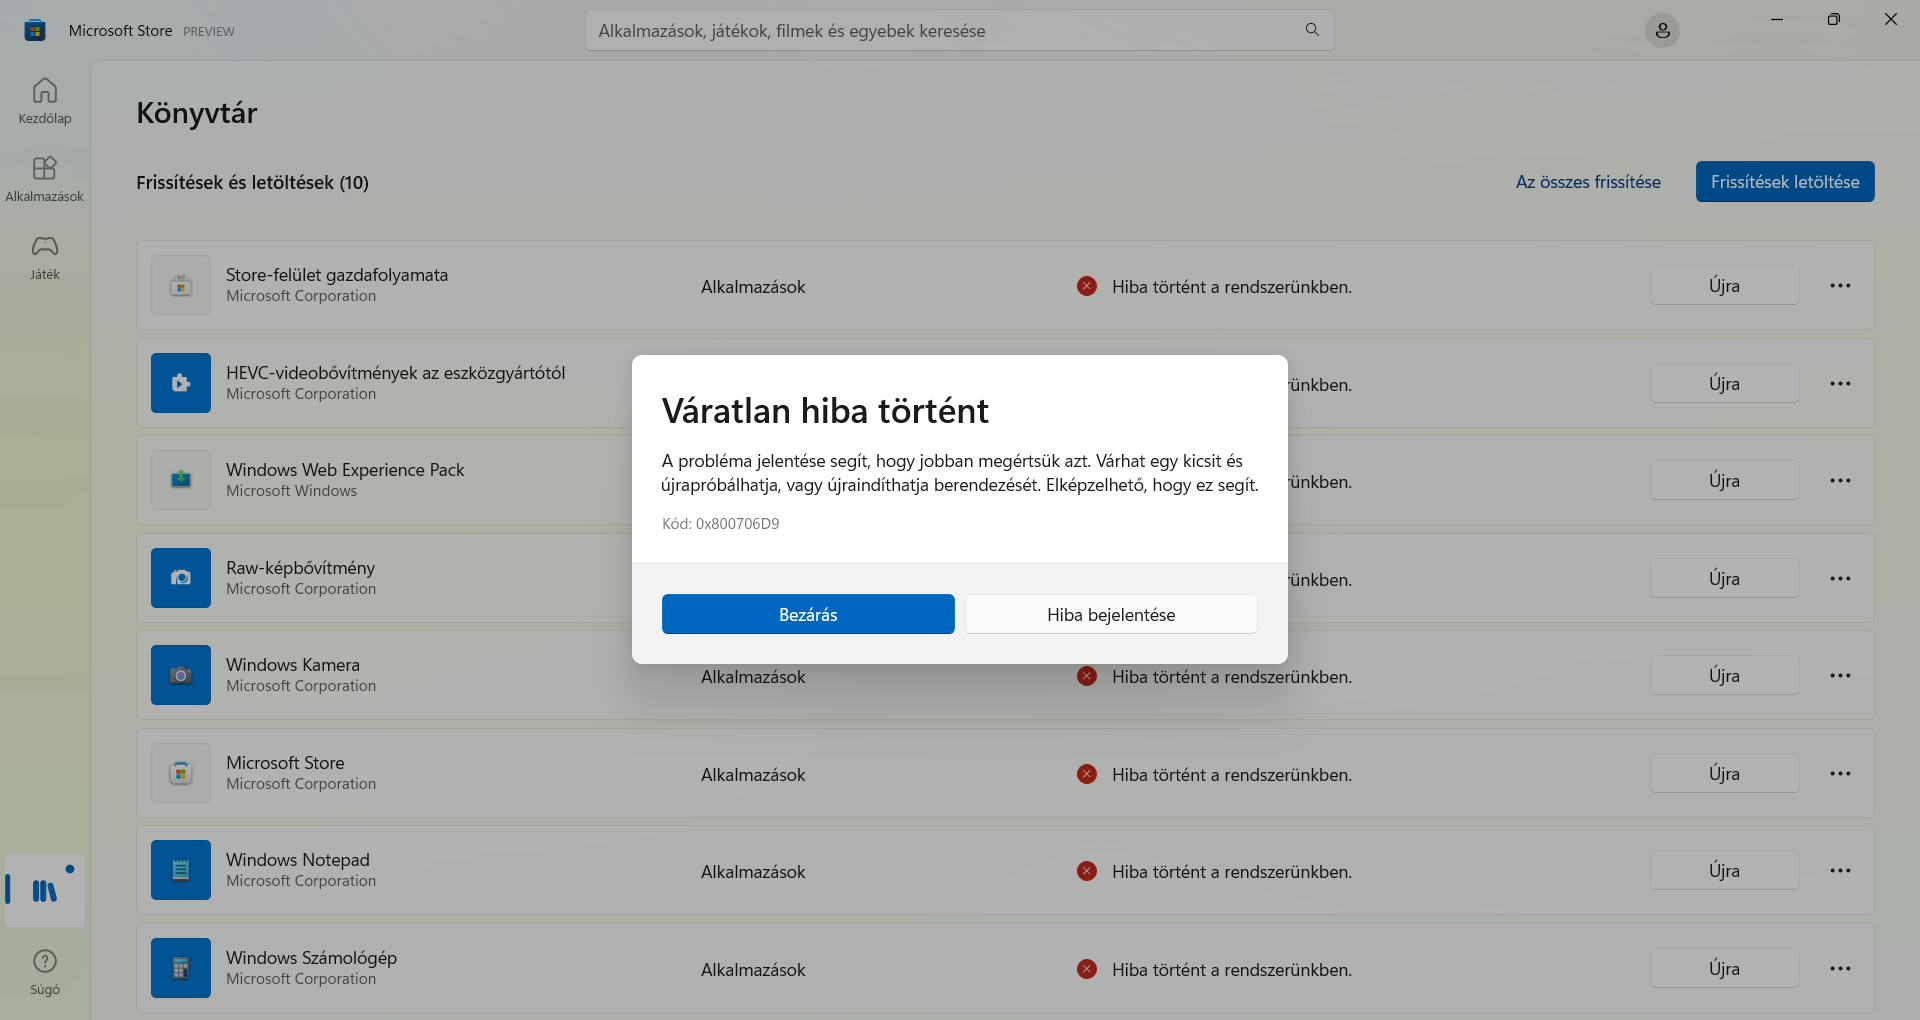Screen dimensions: 1920x1020
Task: Open the user account profile icon
Action: click(1662, 31)
